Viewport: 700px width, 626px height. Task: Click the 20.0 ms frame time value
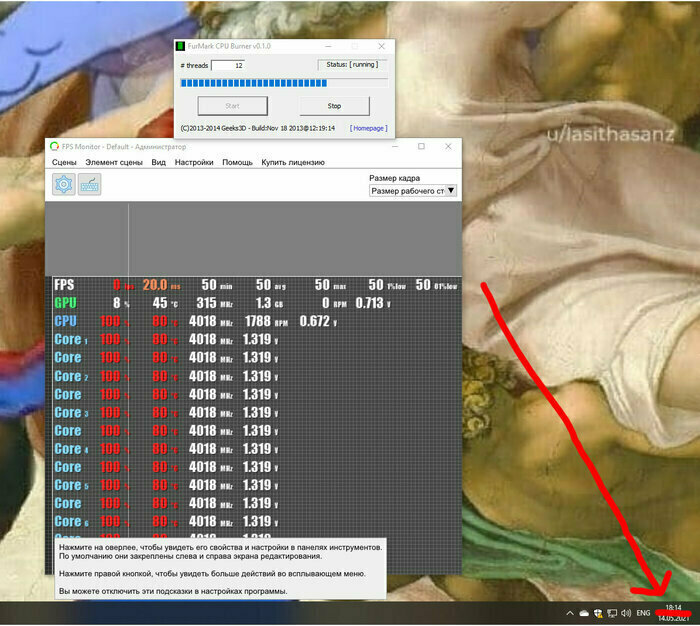[161, 285]
